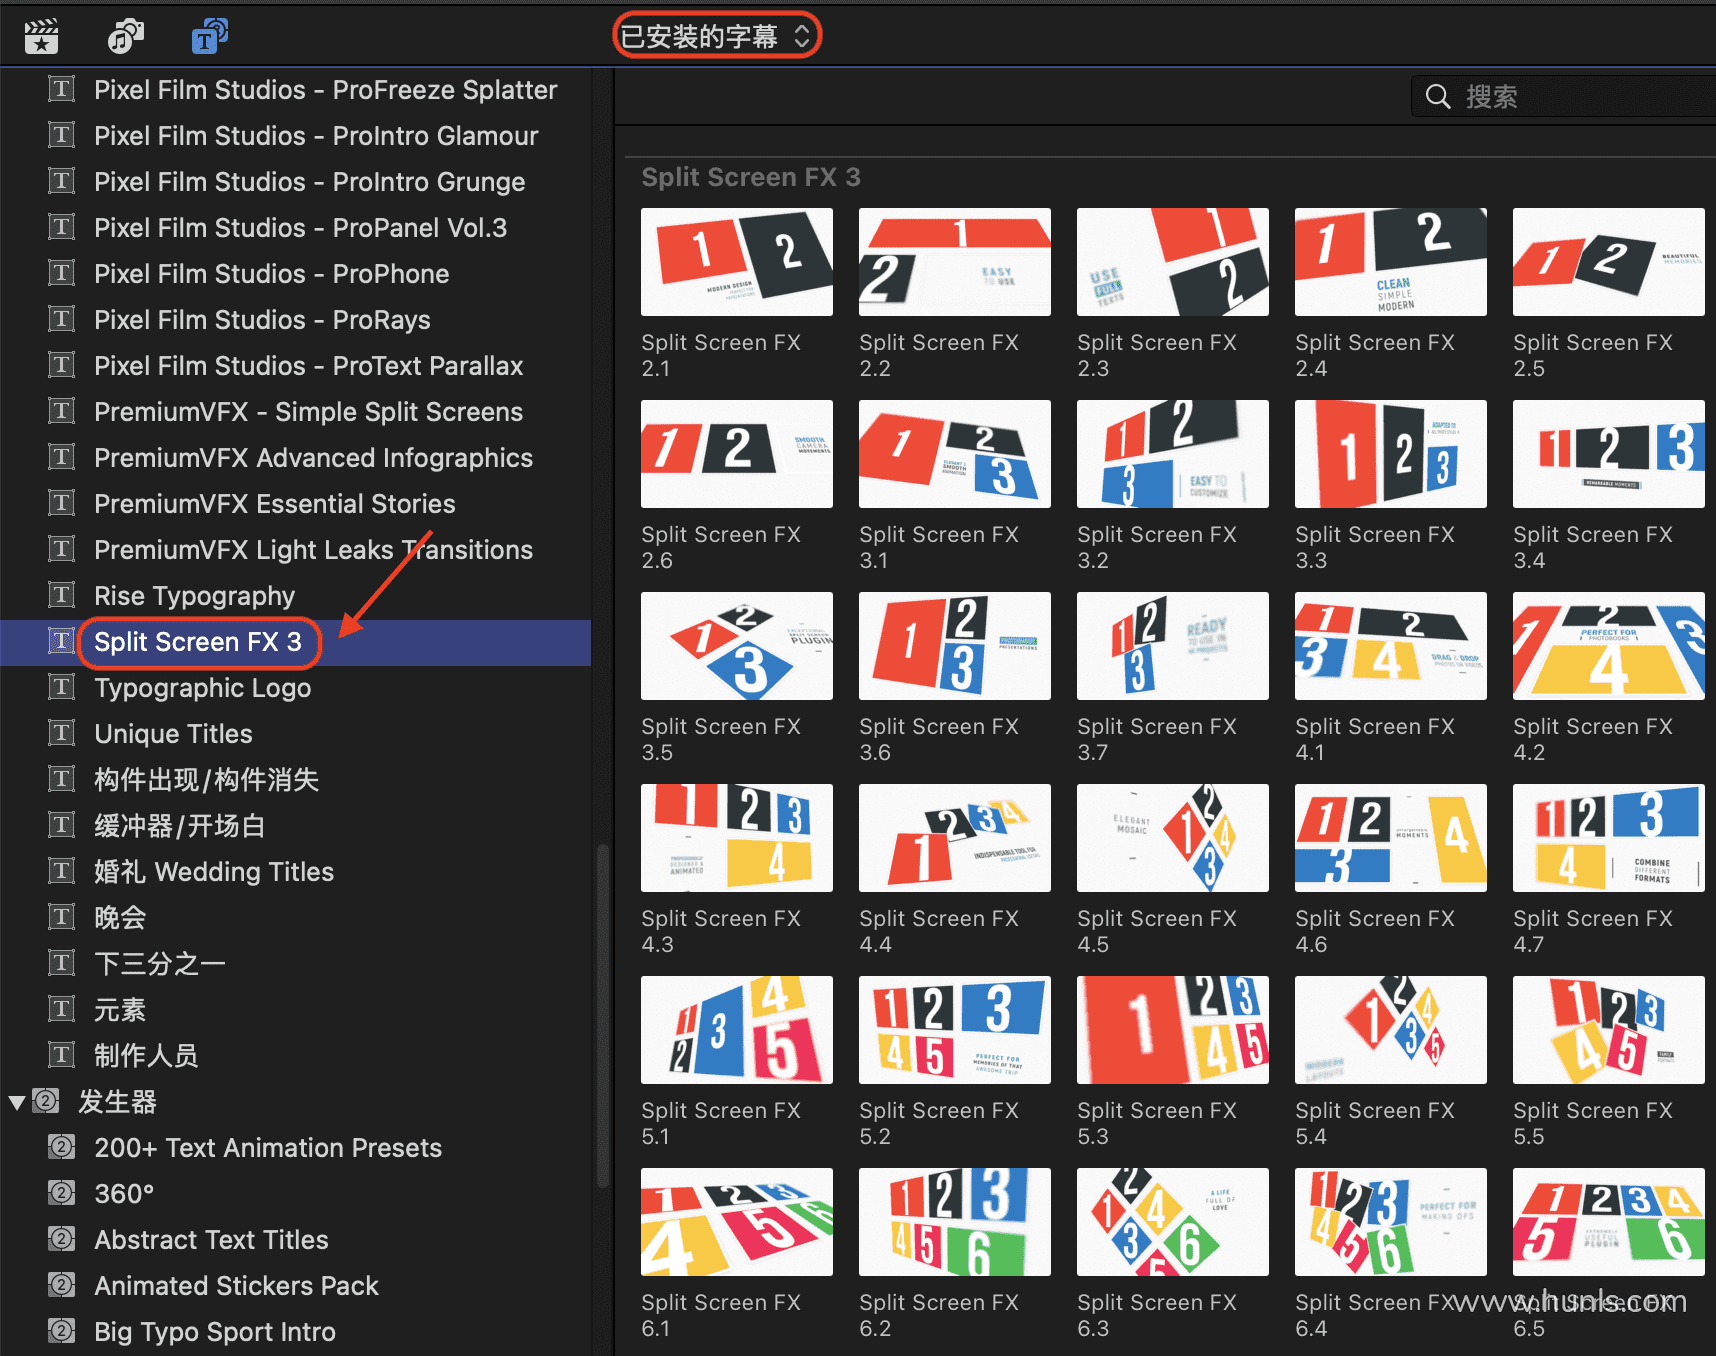This screenshot has width=1716, height=1356.
Task: Select Animated Stickers Pack generator category
Action: click(236, 1286)
